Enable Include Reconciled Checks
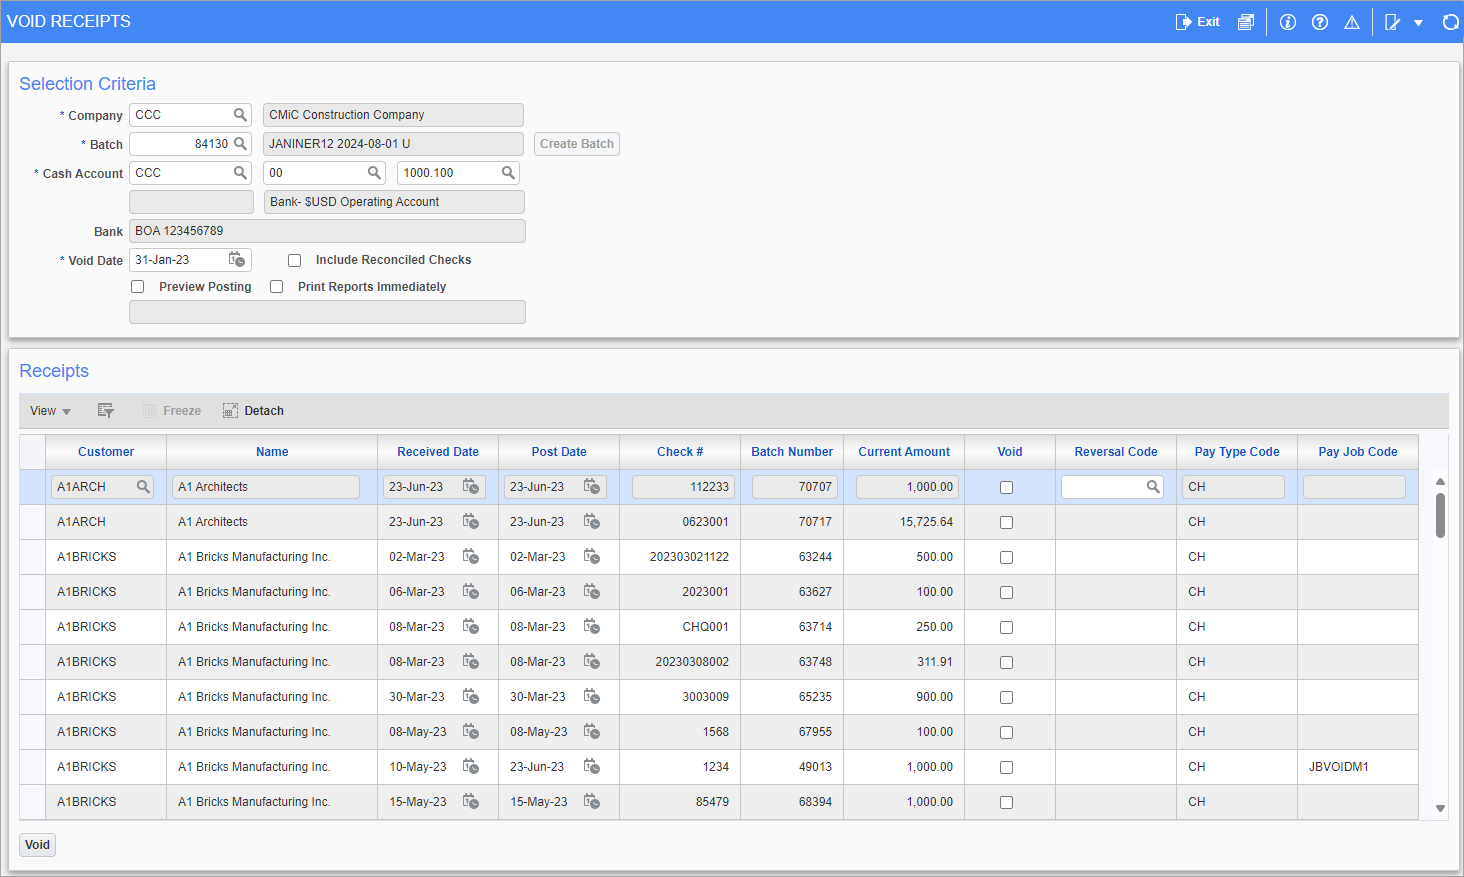This screenshot has width=1464, height=877. (x=294, y=260)
